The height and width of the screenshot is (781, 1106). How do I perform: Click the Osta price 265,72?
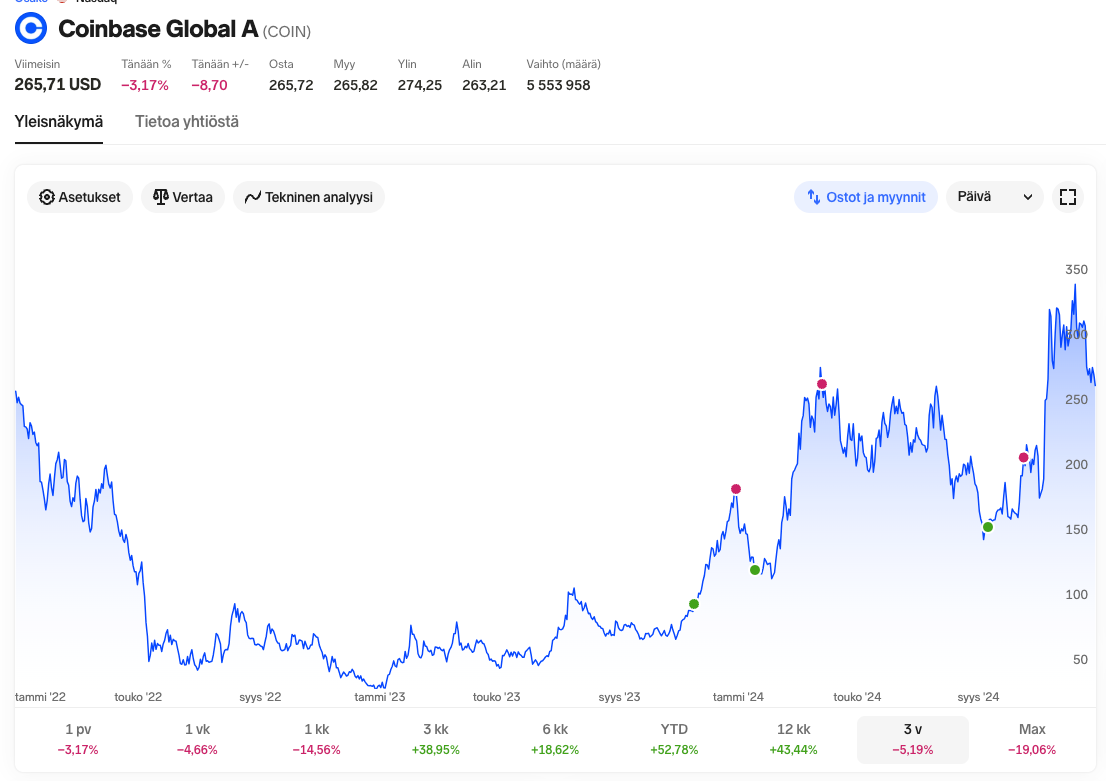tap(291, 85)
